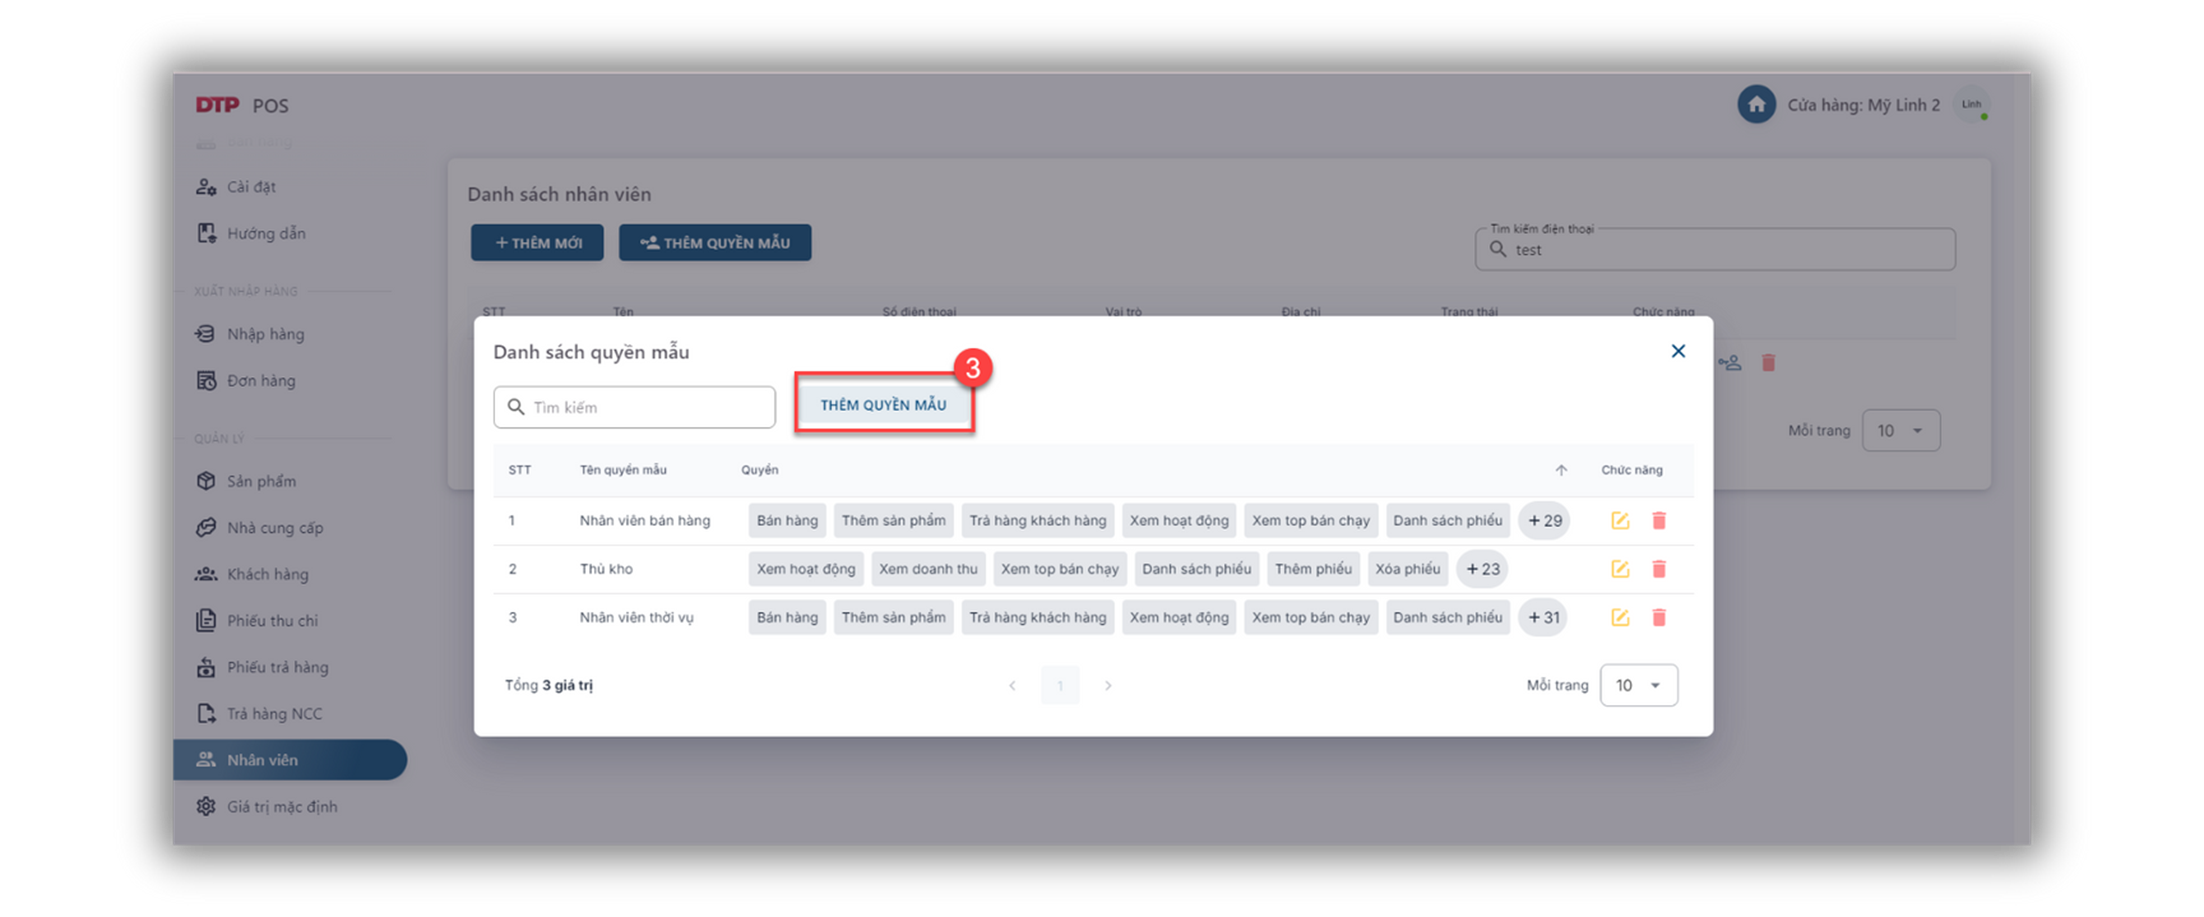Click the sort arrow in table header
The image size is (2204, 917).
tap(1560, 470)
